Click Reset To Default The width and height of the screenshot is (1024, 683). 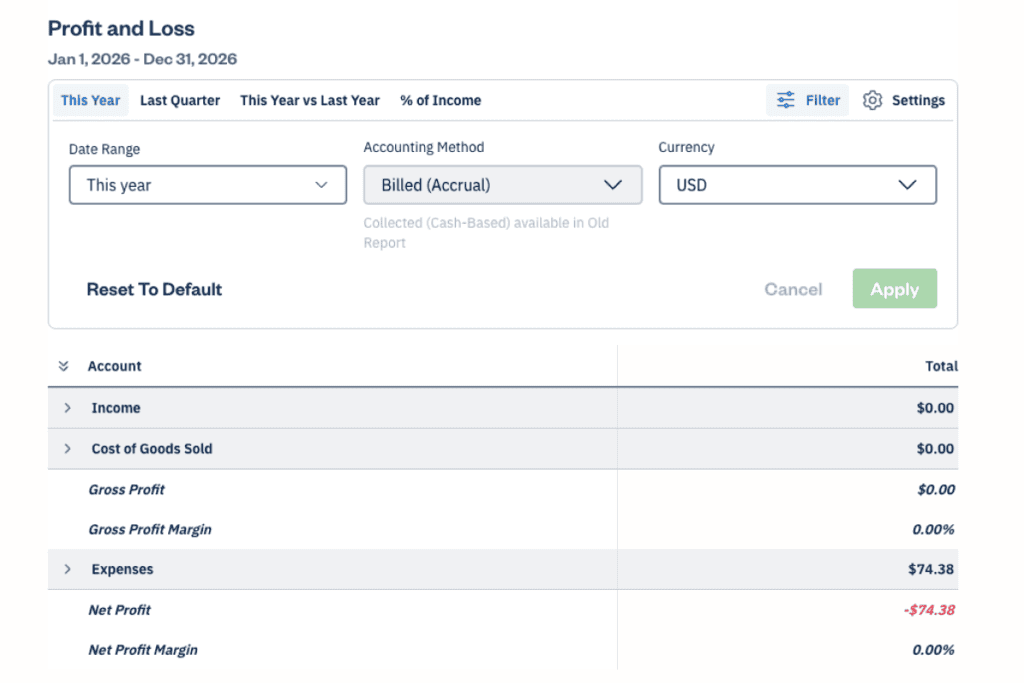[154, 289]
